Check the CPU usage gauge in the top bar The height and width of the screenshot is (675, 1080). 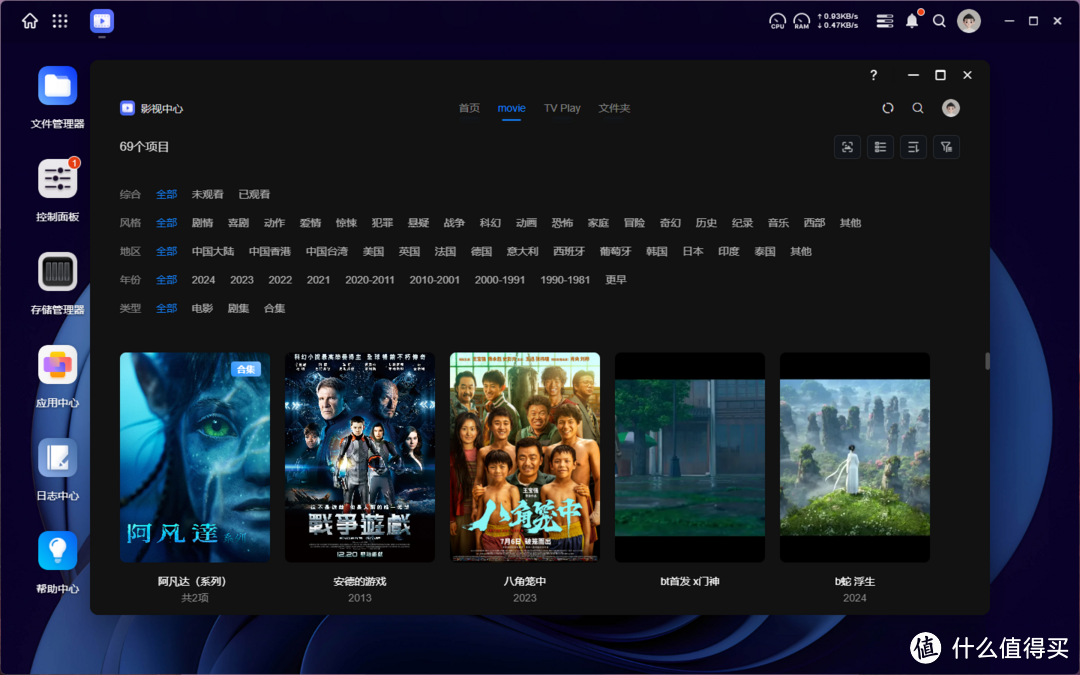(777, 20)
